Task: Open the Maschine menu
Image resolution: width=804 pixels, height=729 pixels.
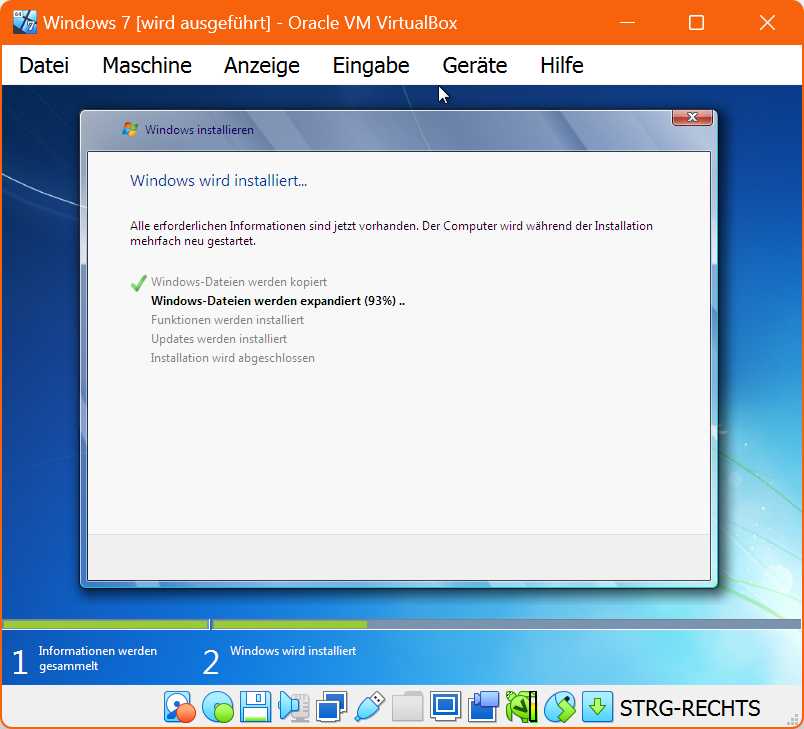Action: tap(147, 65)
